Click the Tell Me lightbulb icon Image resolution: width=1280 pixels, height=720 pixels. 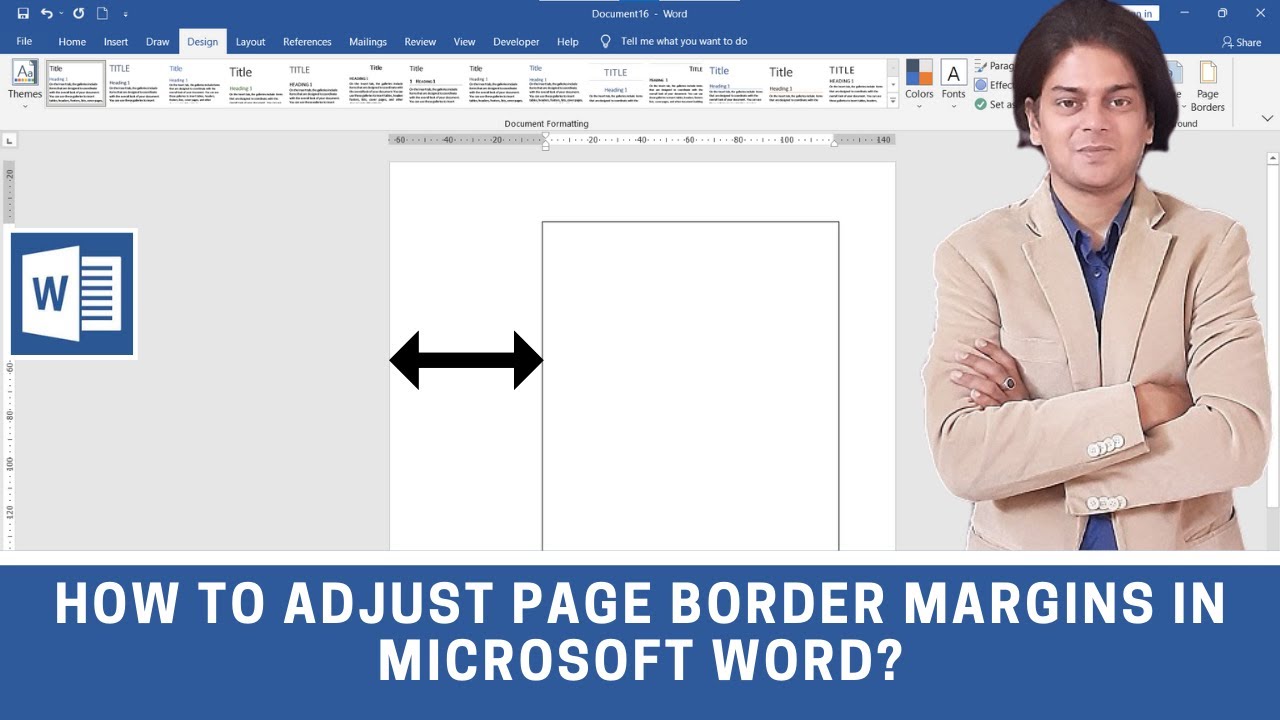(x=605, y=41)
